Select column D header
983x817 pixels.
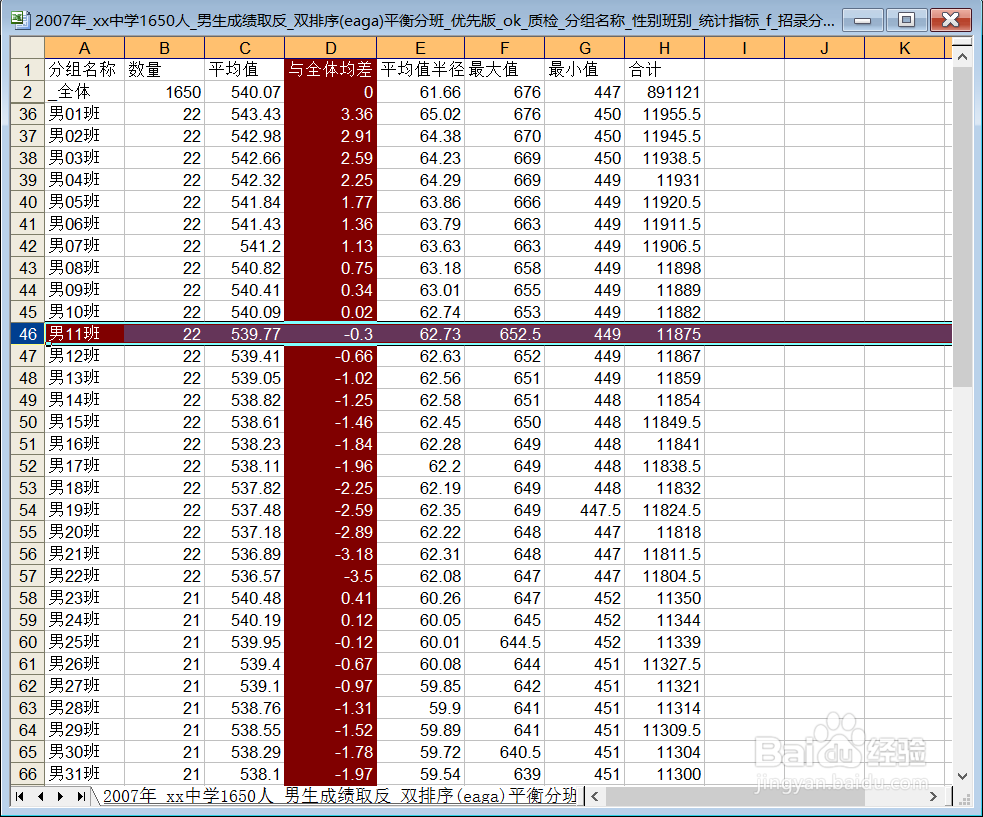(330, 48)
